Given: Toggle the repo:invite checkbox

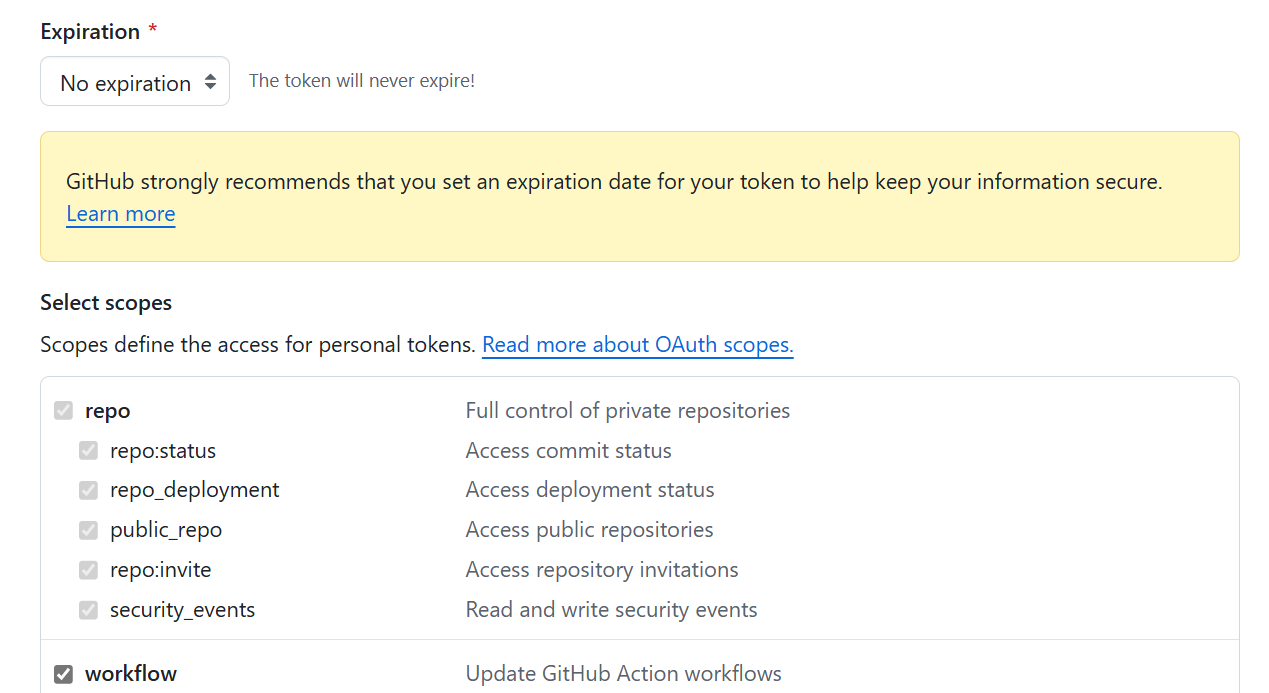Looking at the screenshot, I should tap(89, 570).
